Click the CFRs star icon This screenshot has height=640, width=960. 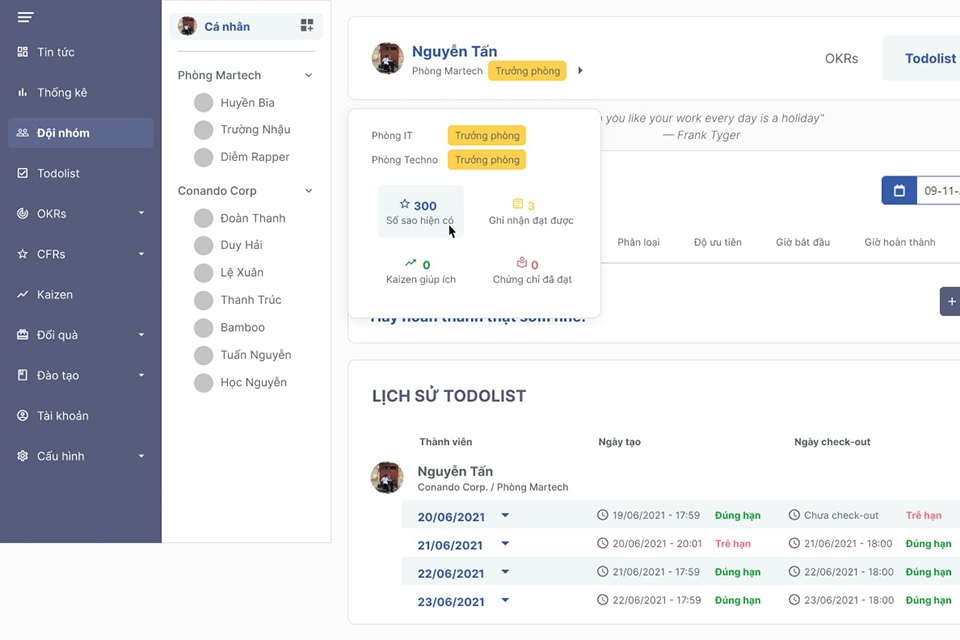click(23, 254)
